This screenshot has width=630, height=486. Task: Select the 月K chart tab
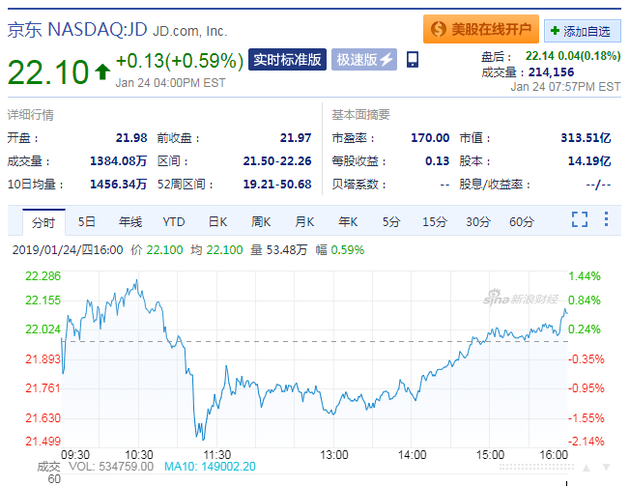304,222
